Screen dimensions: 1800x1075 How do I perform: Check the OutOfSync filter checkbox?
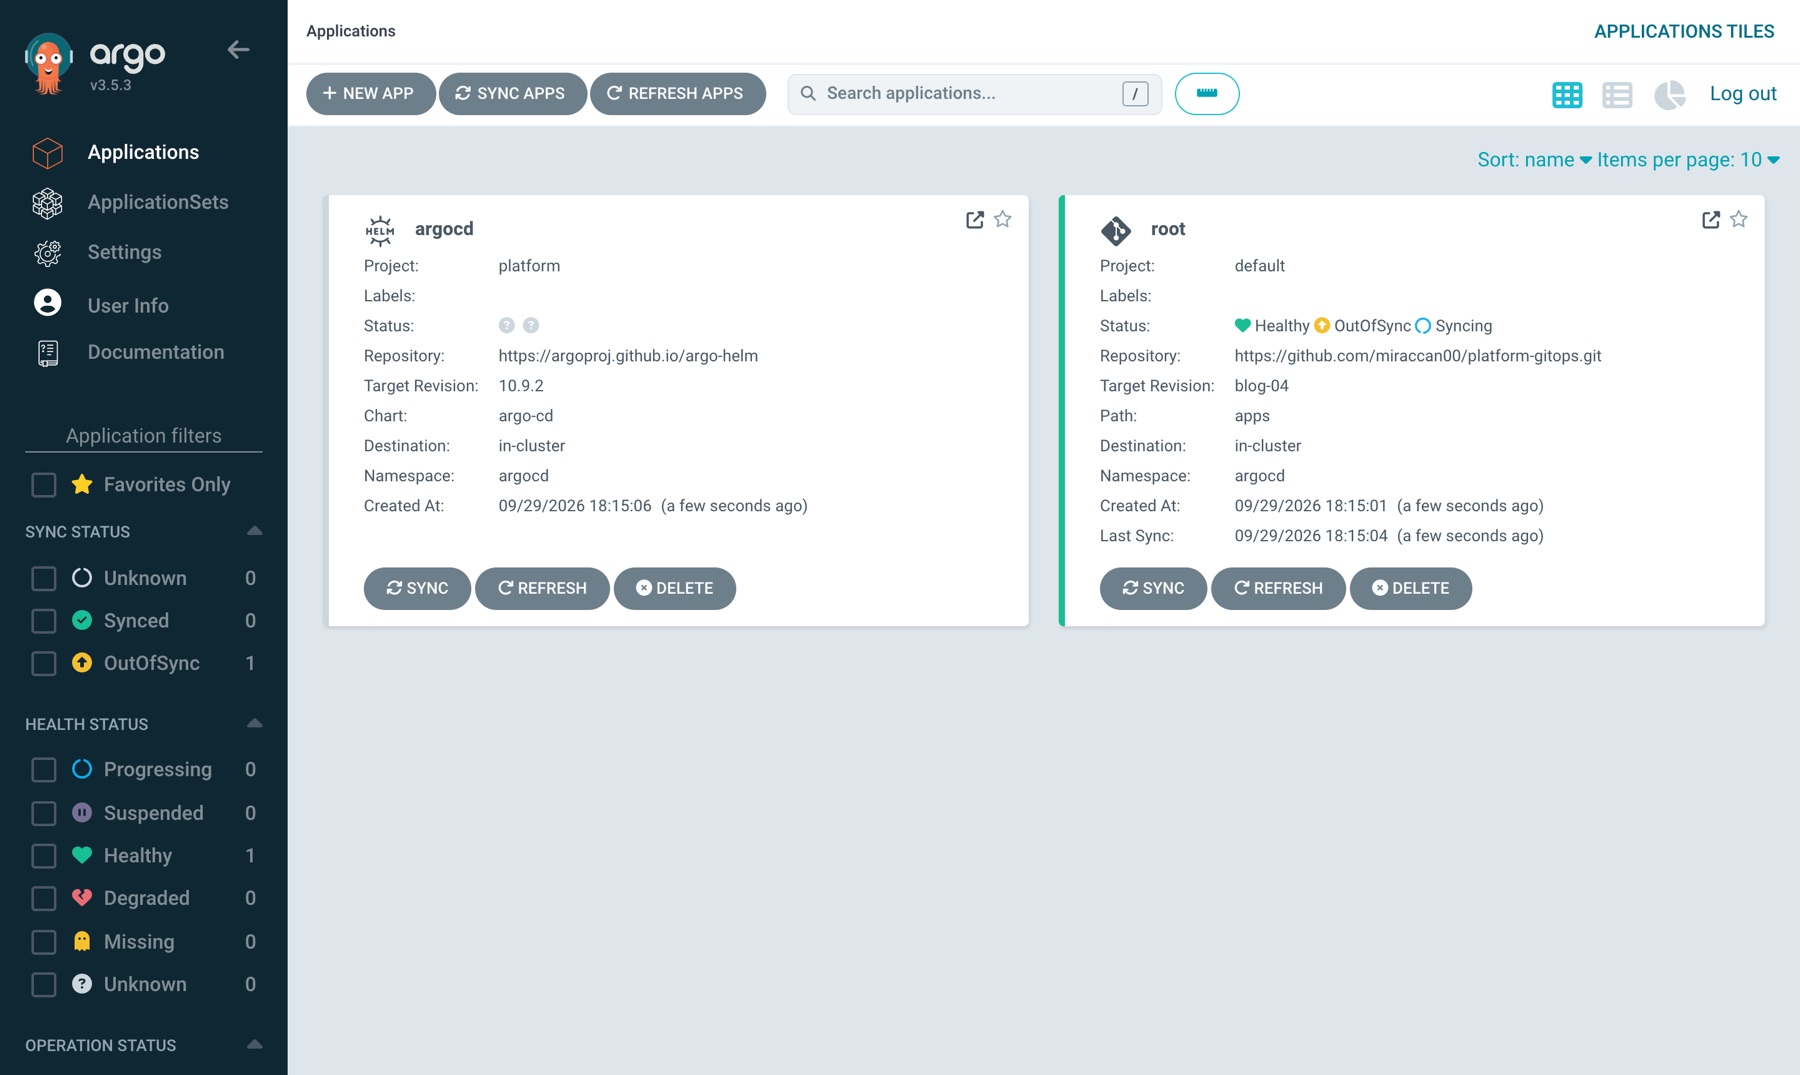pyautogui.click(x=44, y=664)
